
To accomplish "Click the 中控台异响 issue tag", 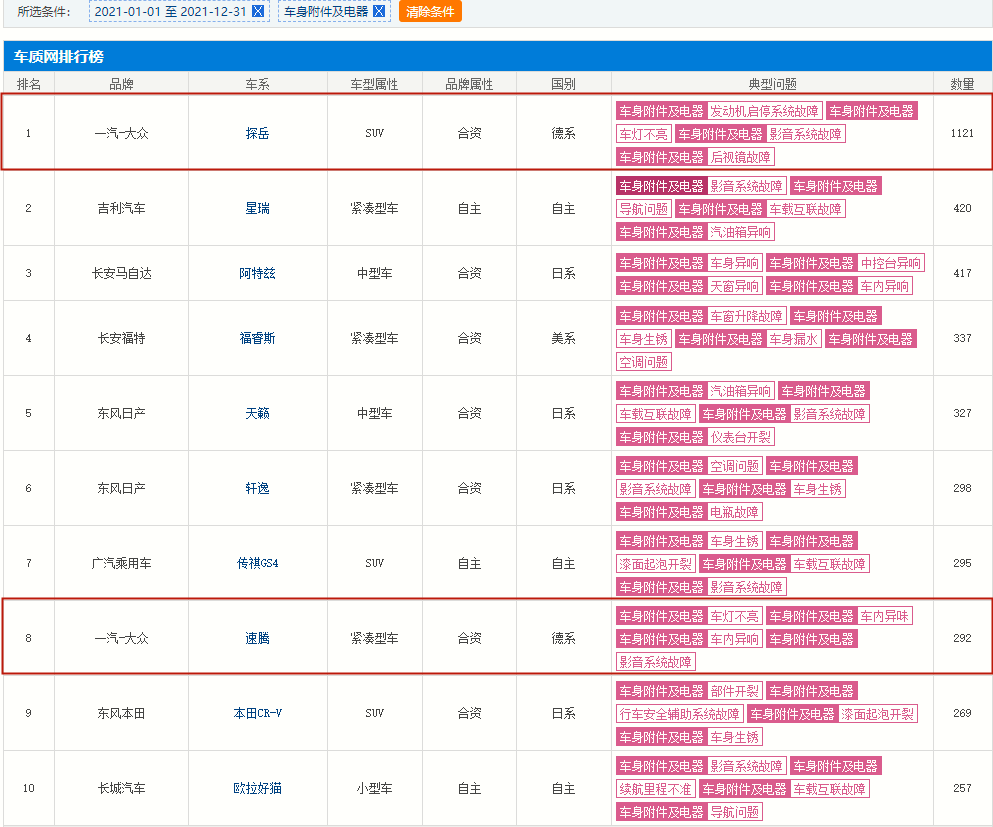I will [890, 263].
